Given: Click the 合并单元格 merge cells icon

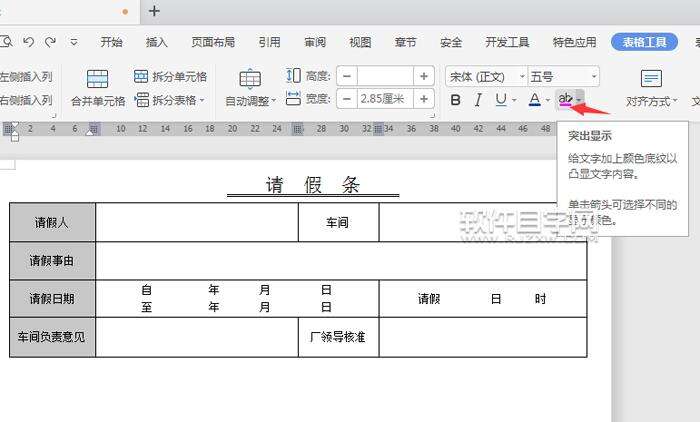Looking at the screenshot, I should pos(98,79).
